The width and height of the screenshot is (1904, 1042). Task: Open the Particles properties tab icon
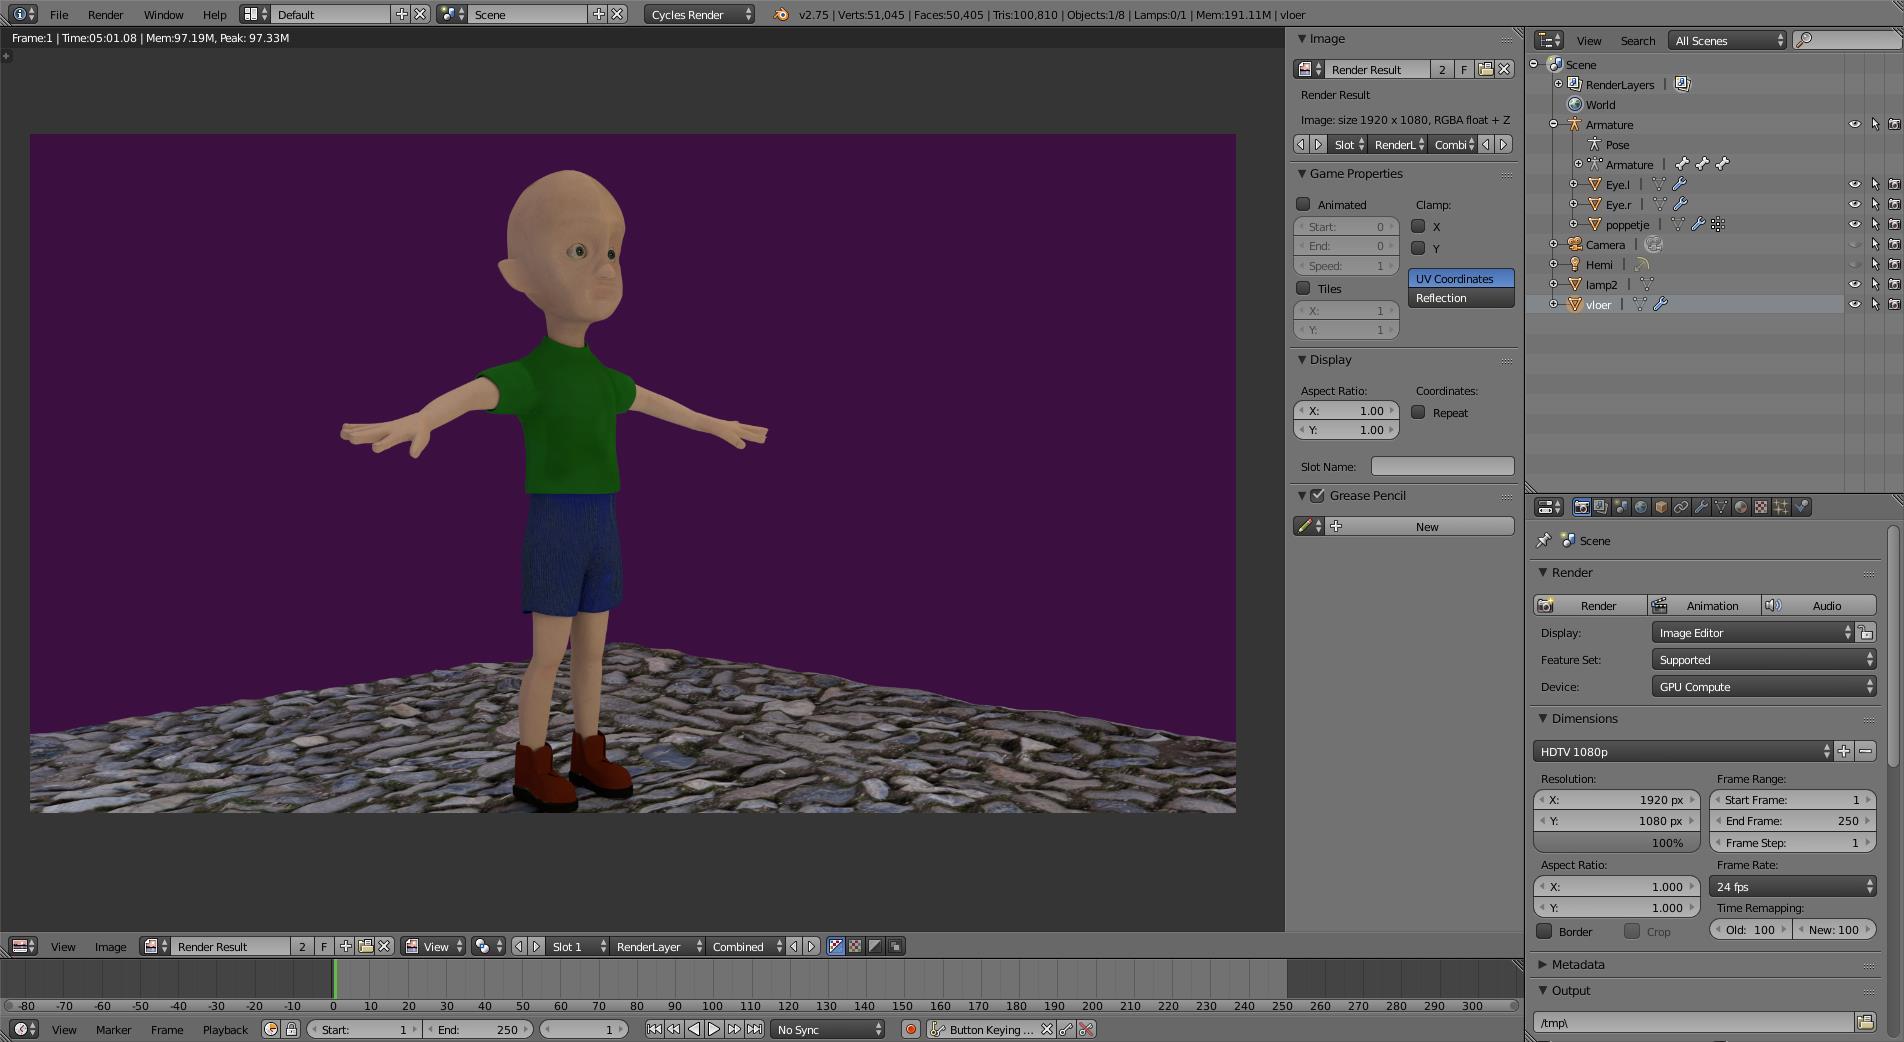click(x=1781, y=508)
